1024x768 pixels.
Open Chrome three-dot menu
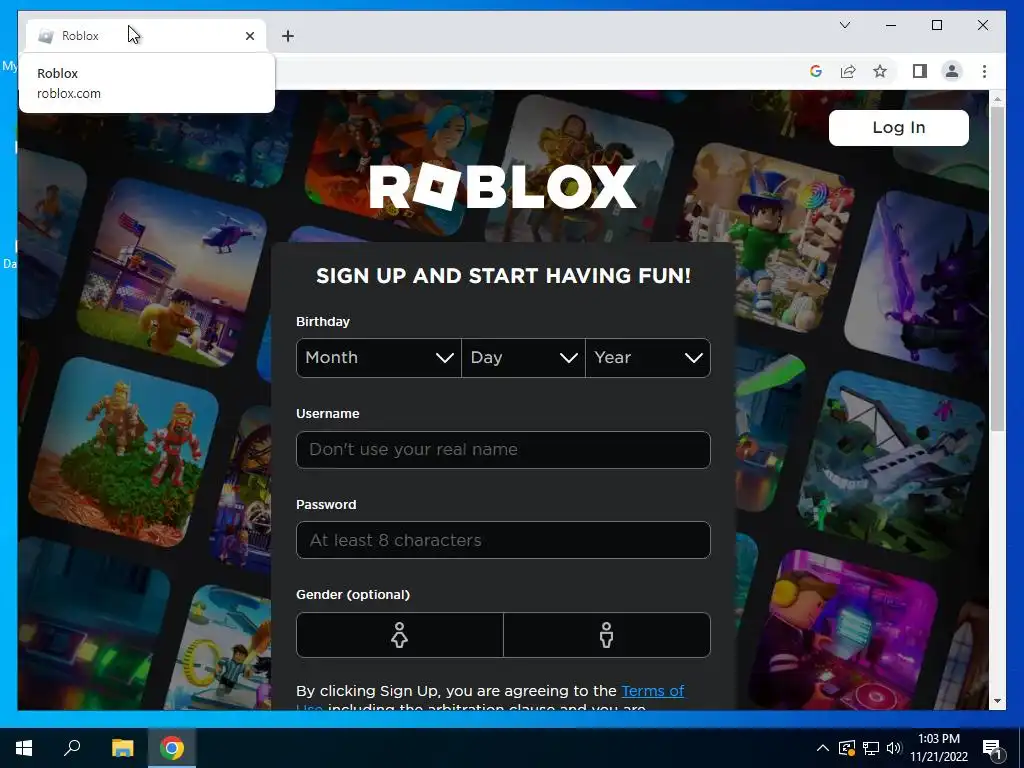[984, 71]
